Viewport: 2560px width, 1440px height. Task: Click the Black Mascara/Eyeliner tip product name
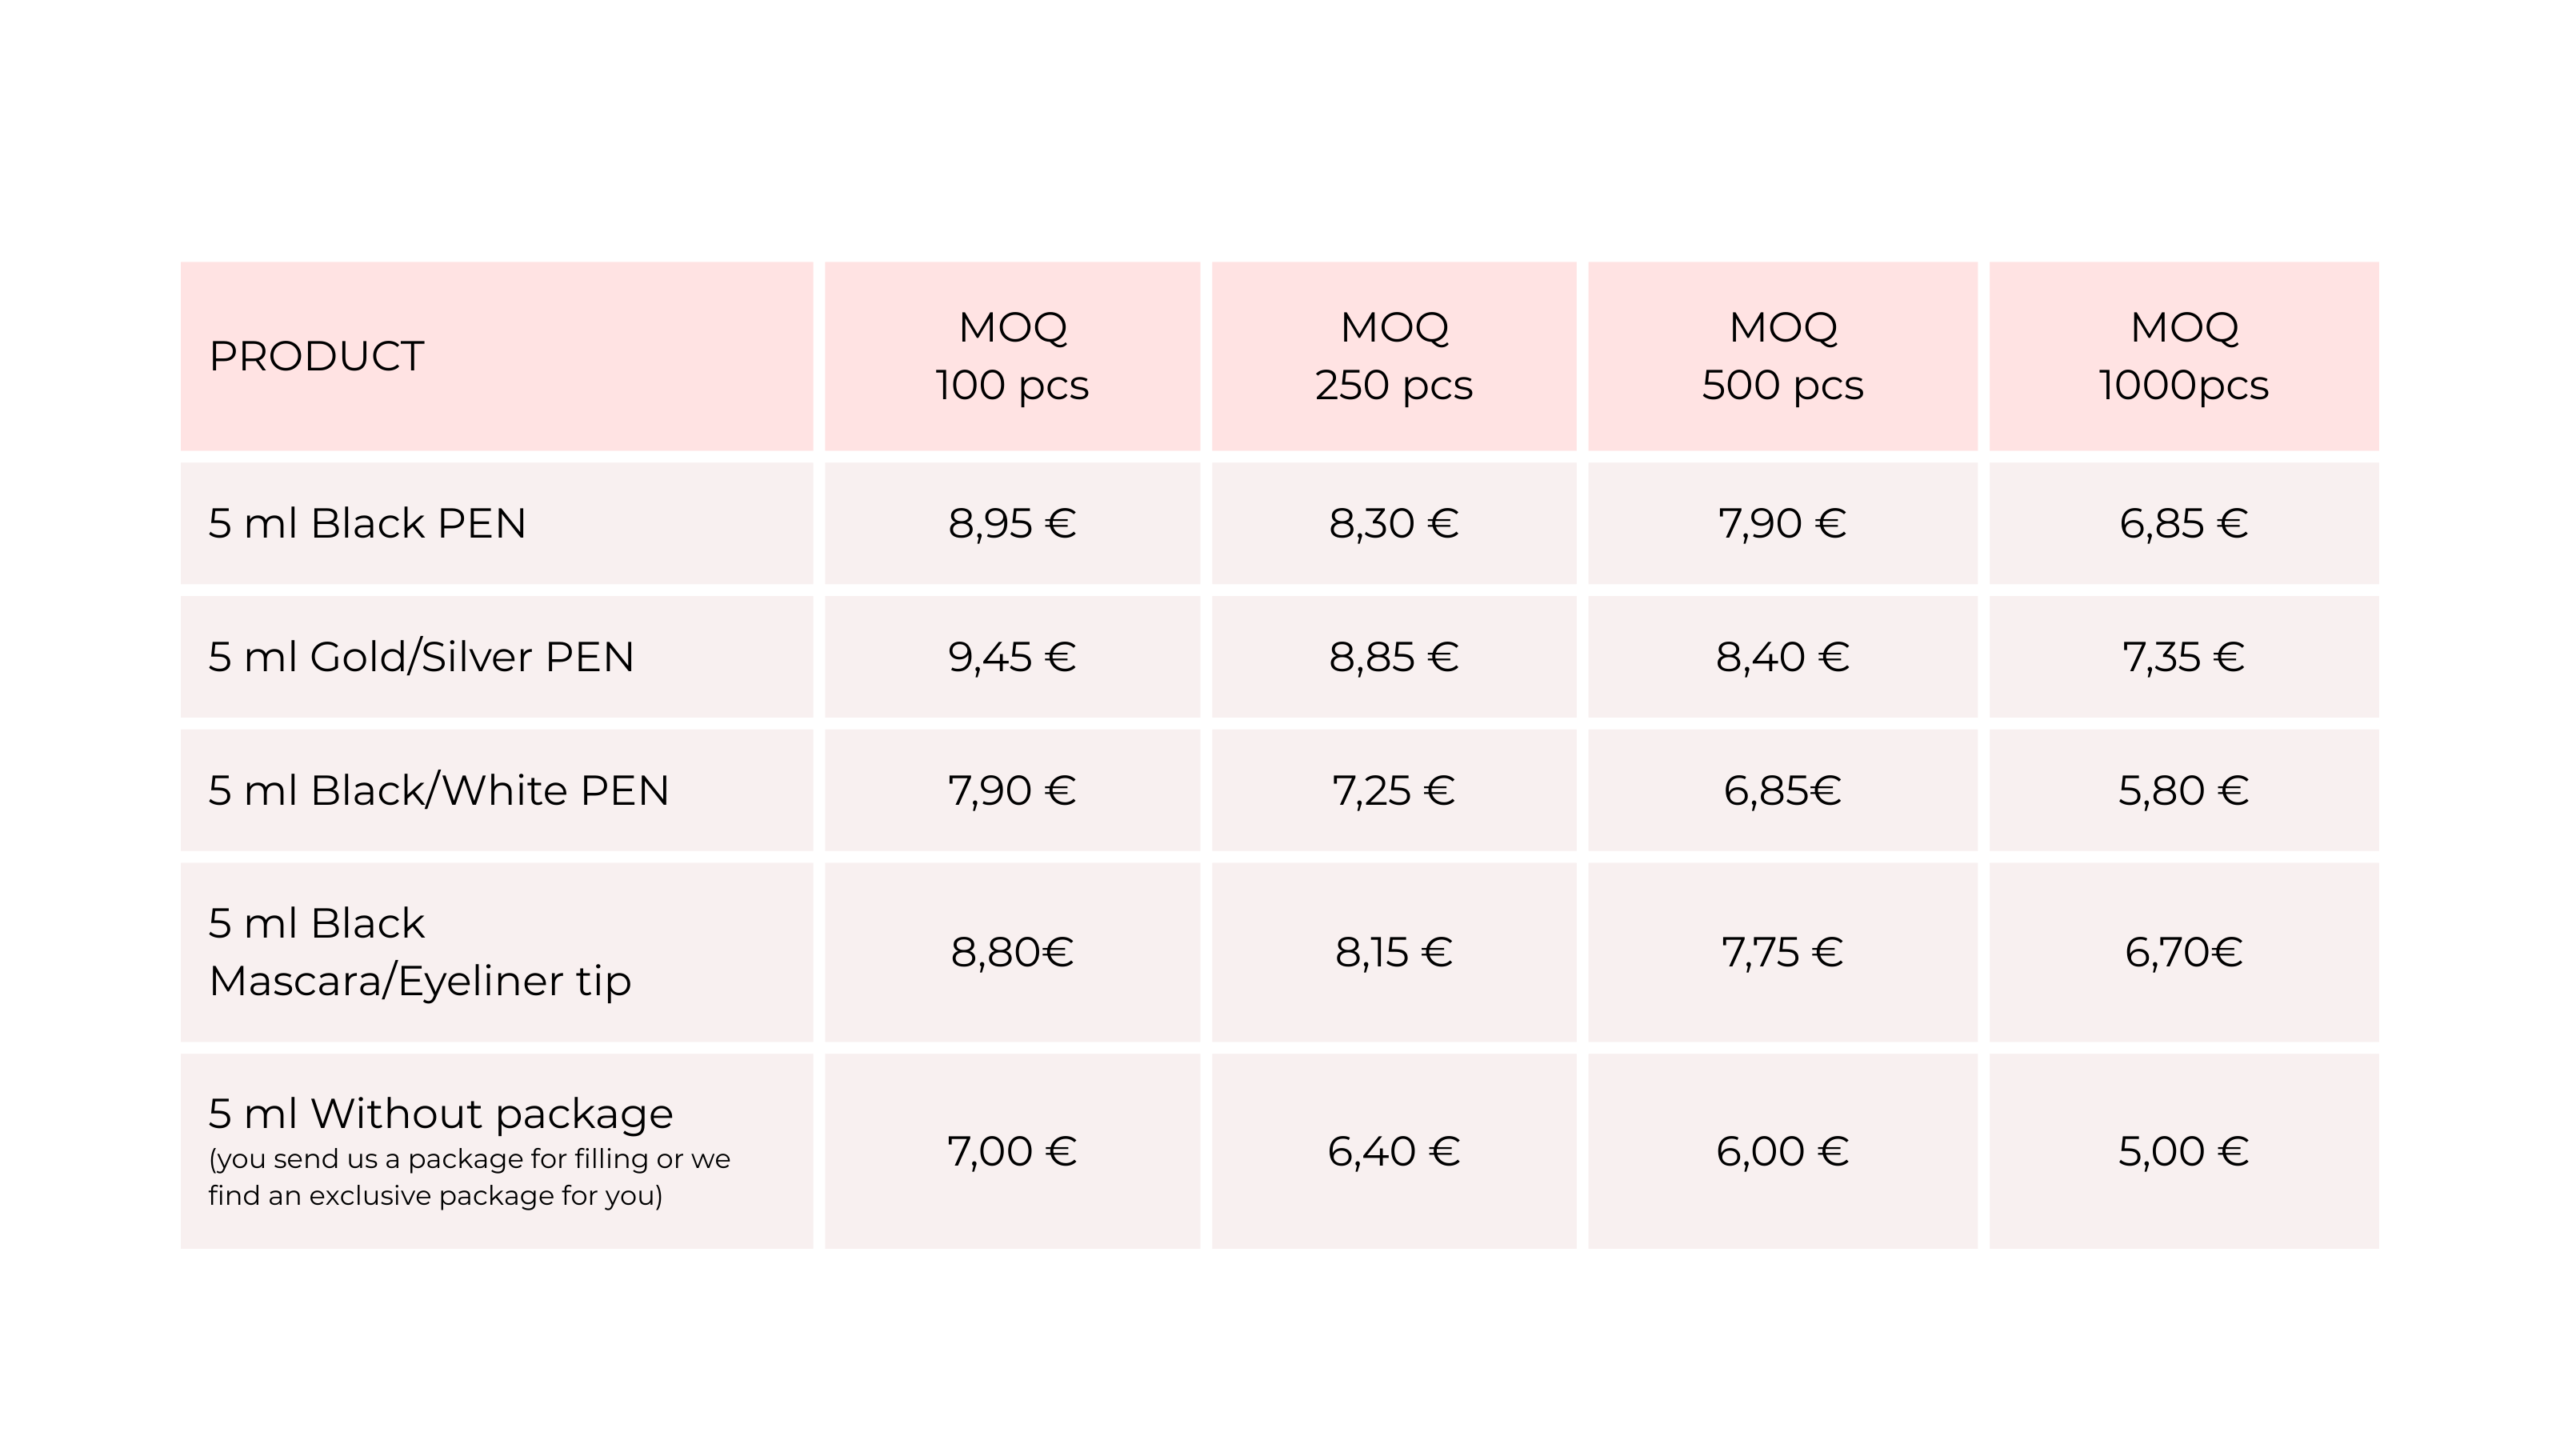point(420,952)
